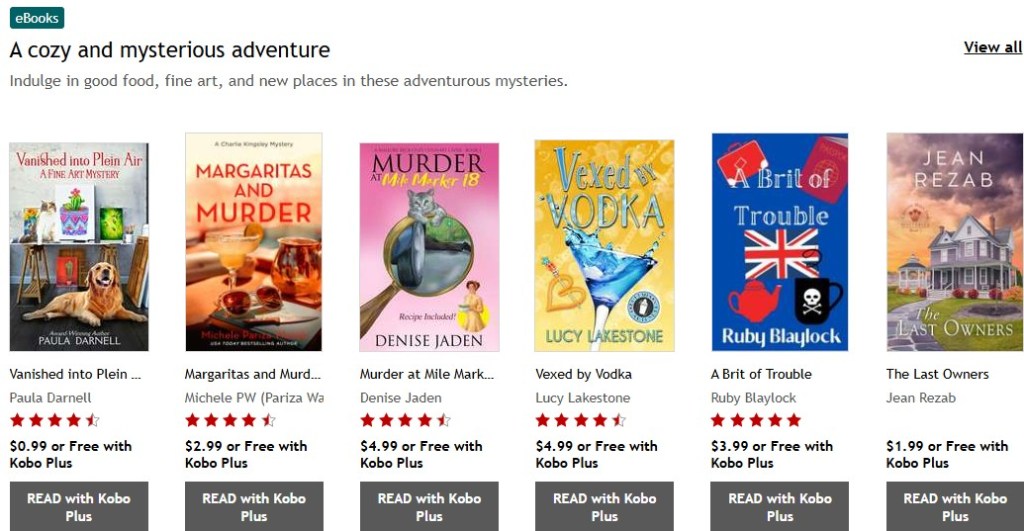Select author Ruby Blaylock

pyautogui.click(x=753, y=398)
